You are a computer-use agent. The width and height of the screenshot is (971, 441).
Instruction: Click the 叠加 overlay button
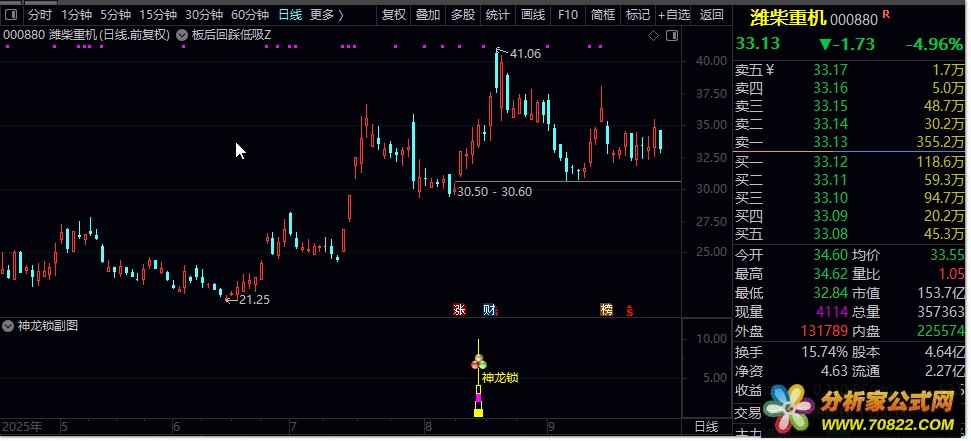coord(428,15)
